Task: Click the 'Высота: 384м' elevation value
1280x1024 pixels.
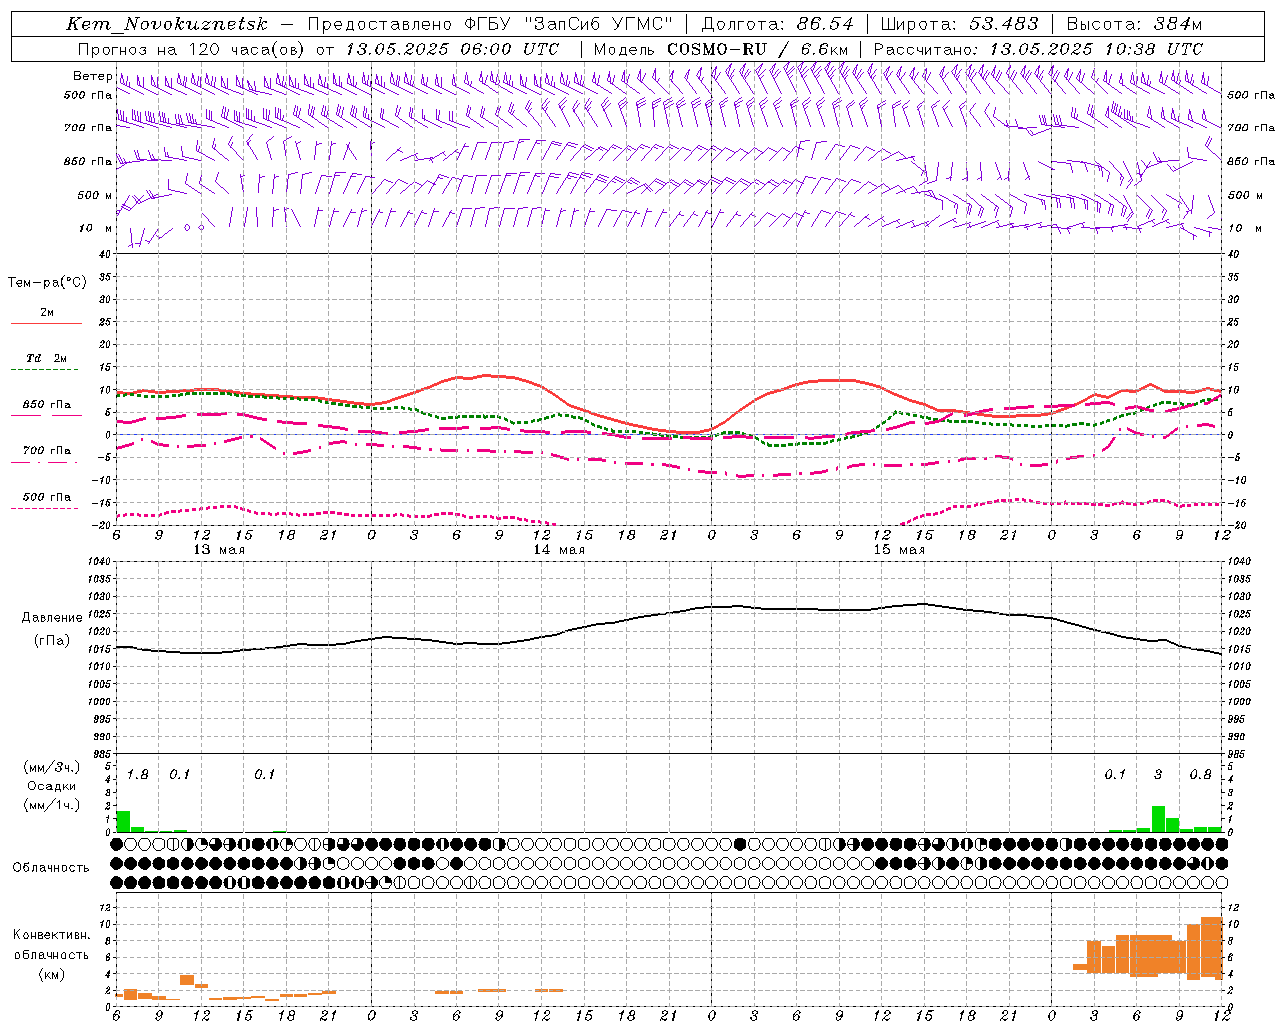Action: coord(1134,24)
